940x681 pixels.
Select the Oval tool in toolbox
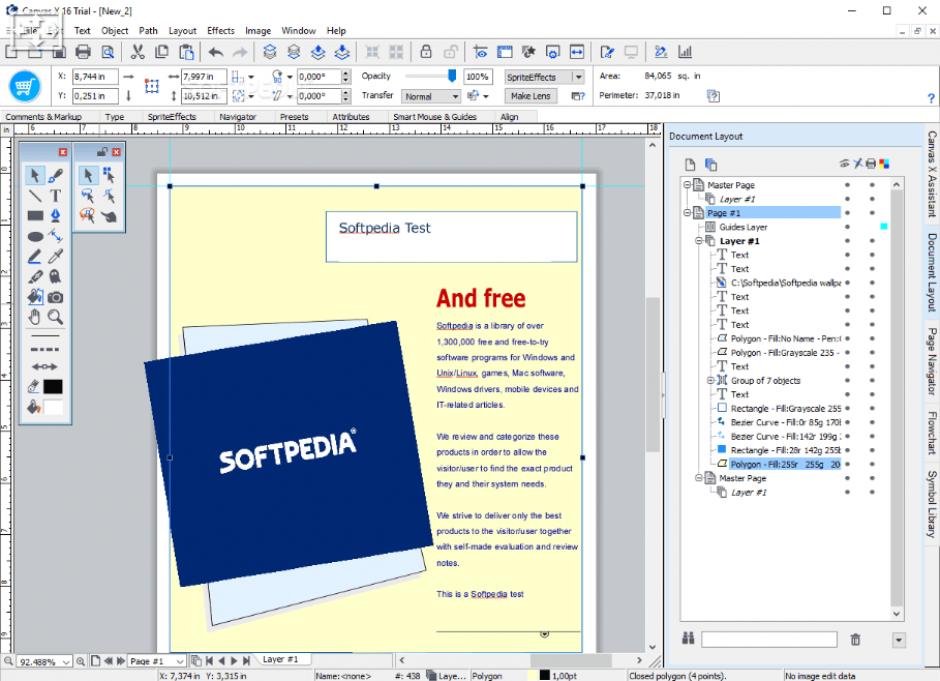click(x=35, y=236)
